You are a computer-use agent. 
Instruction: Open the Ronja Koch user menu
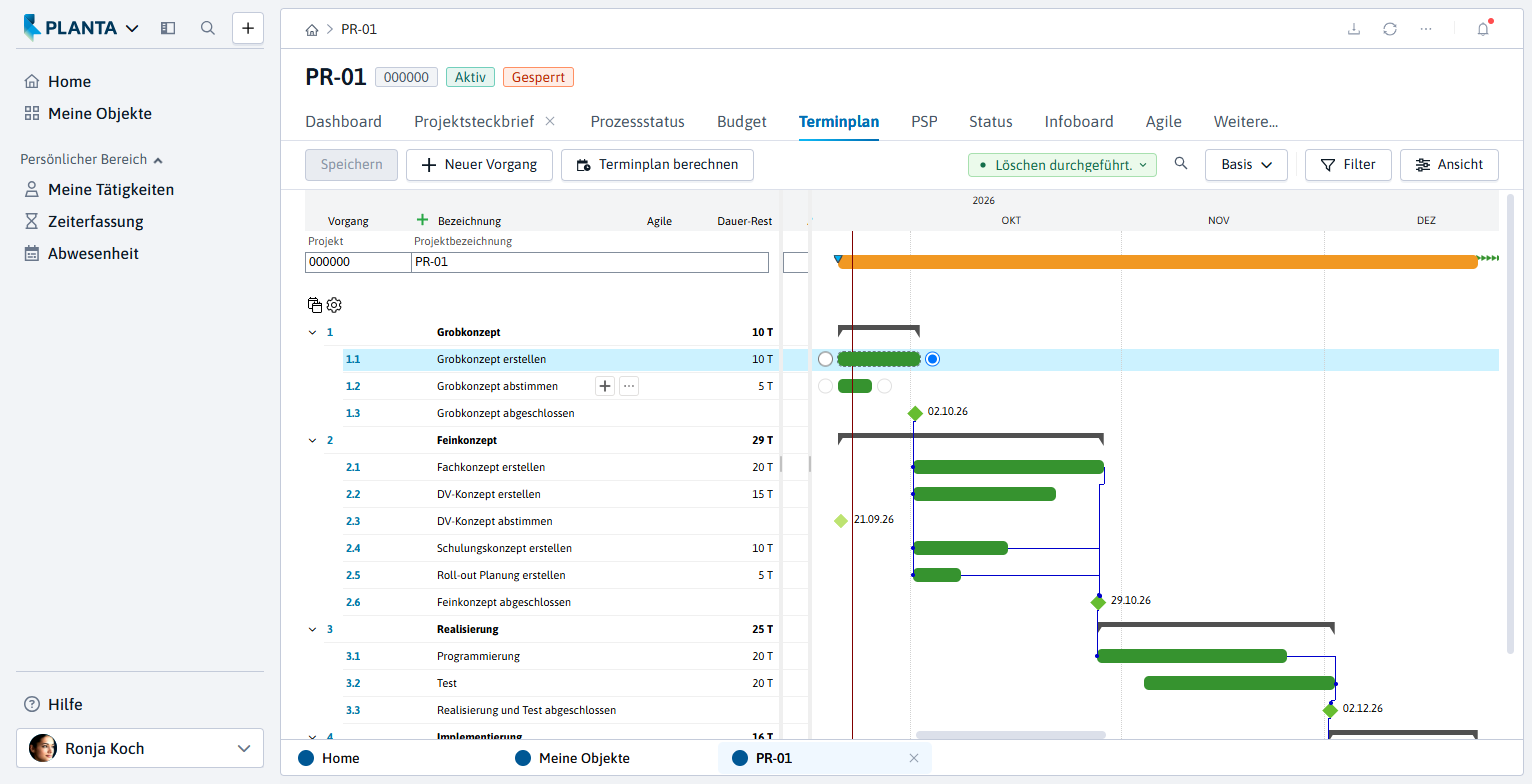(140, 748)
